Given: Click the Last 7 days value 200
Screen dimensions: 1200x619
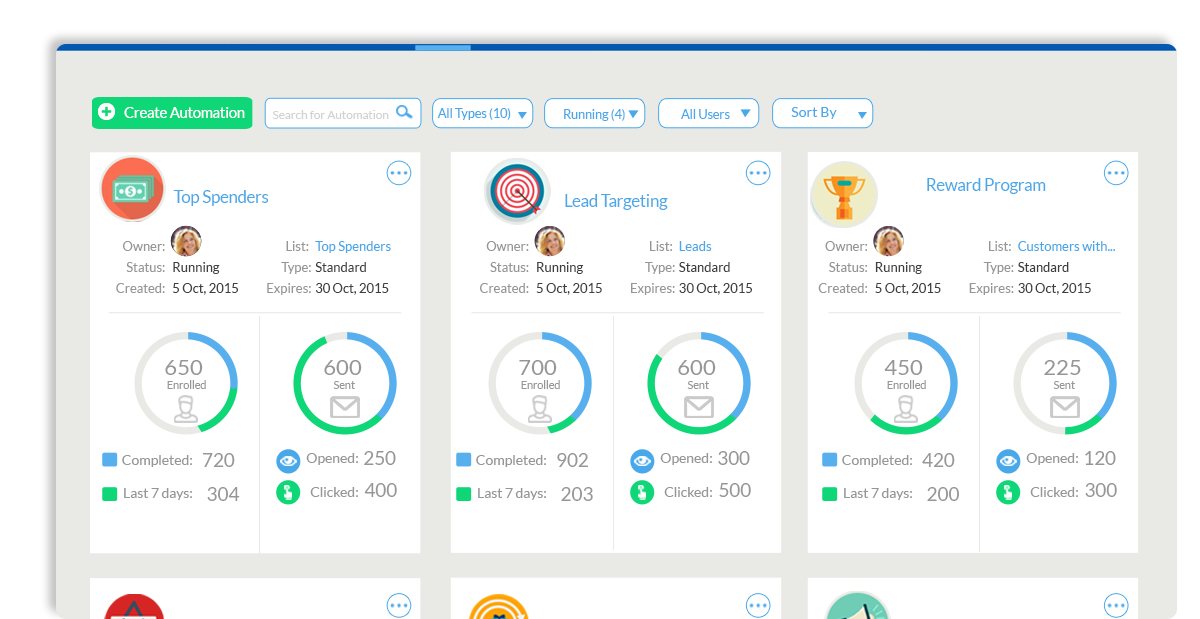Looking at the screenshot, I should (943, 494).
